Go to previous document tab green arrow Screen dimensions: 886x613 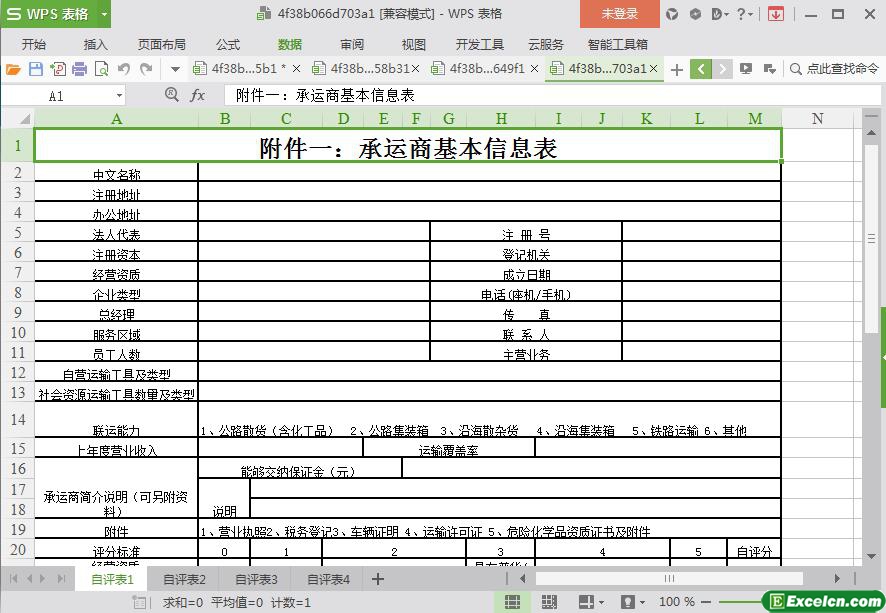[701, 69]
